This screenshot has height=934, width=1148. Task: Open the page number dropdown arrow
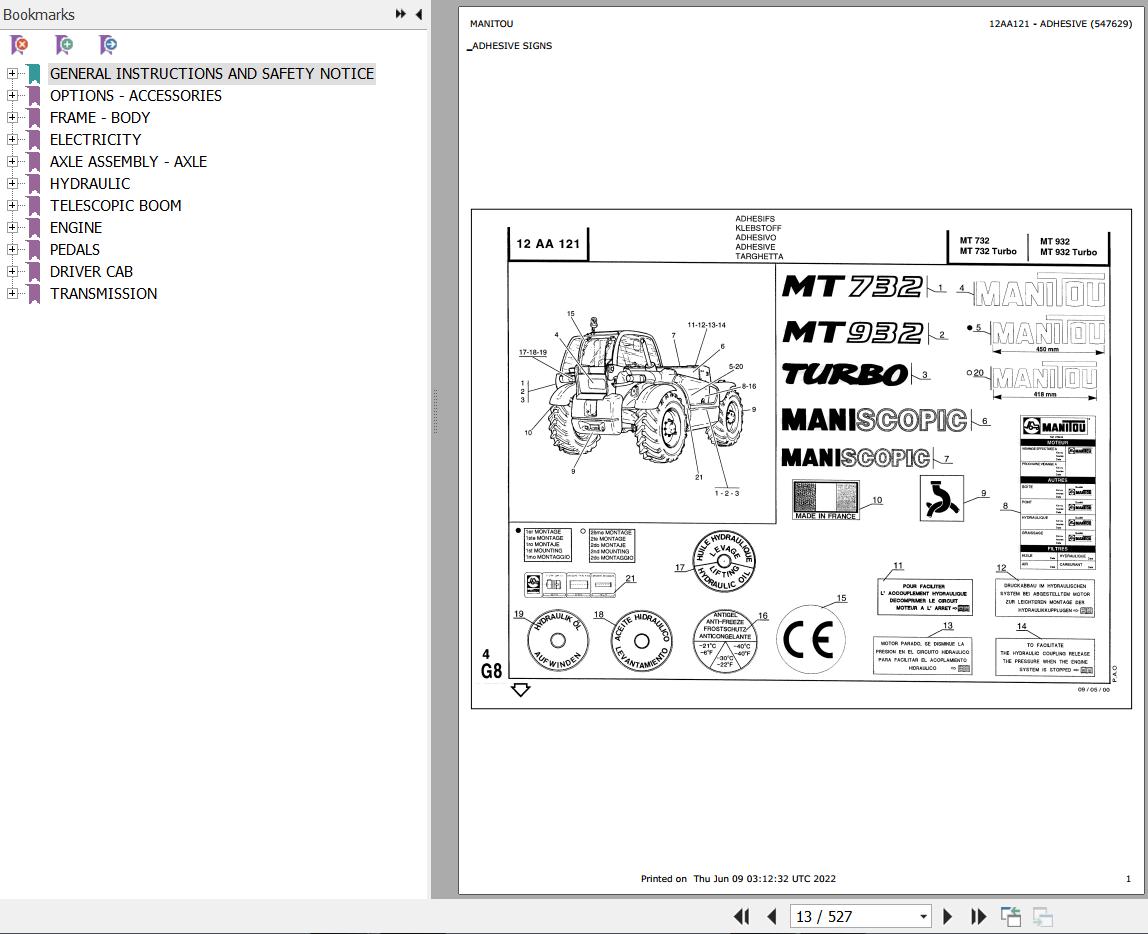click(923, 916)
